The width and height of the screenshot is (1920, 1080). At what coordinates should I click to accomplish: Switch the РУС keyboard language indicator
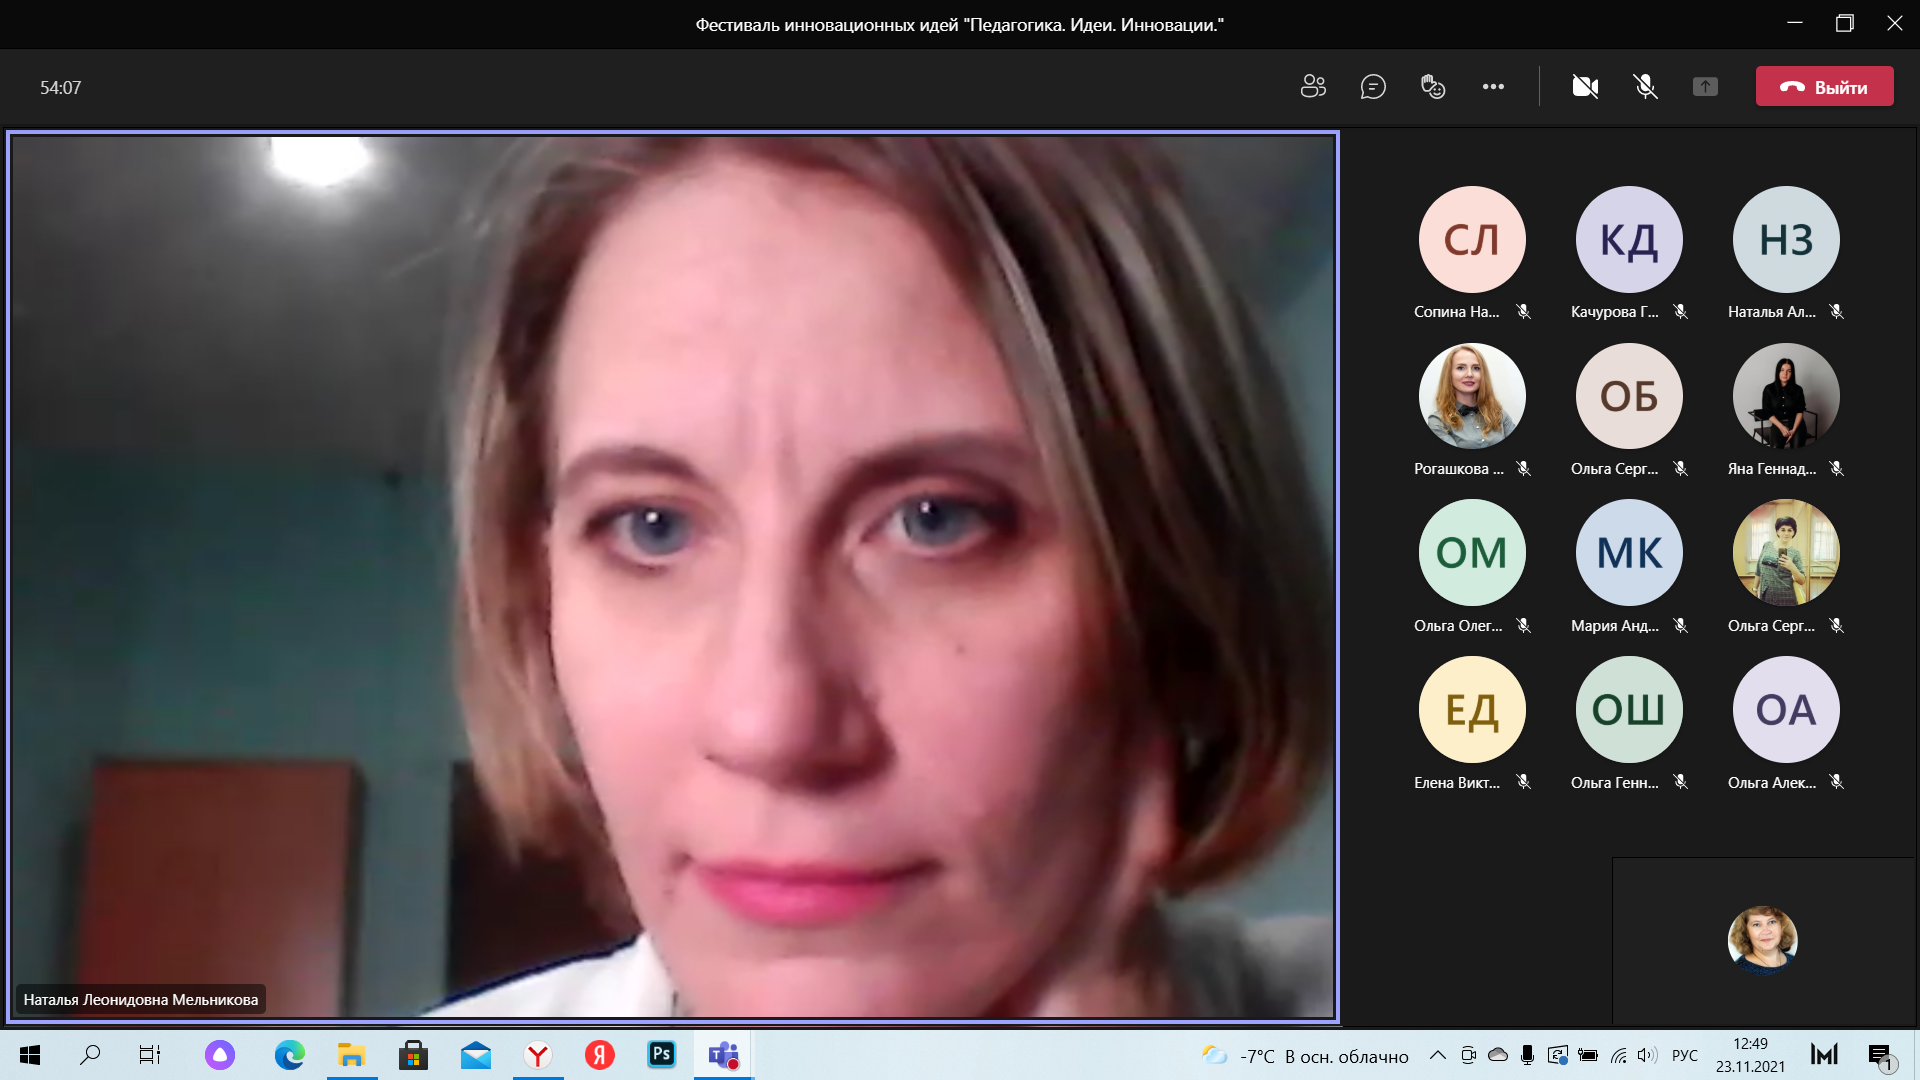coord(1685,1055)
